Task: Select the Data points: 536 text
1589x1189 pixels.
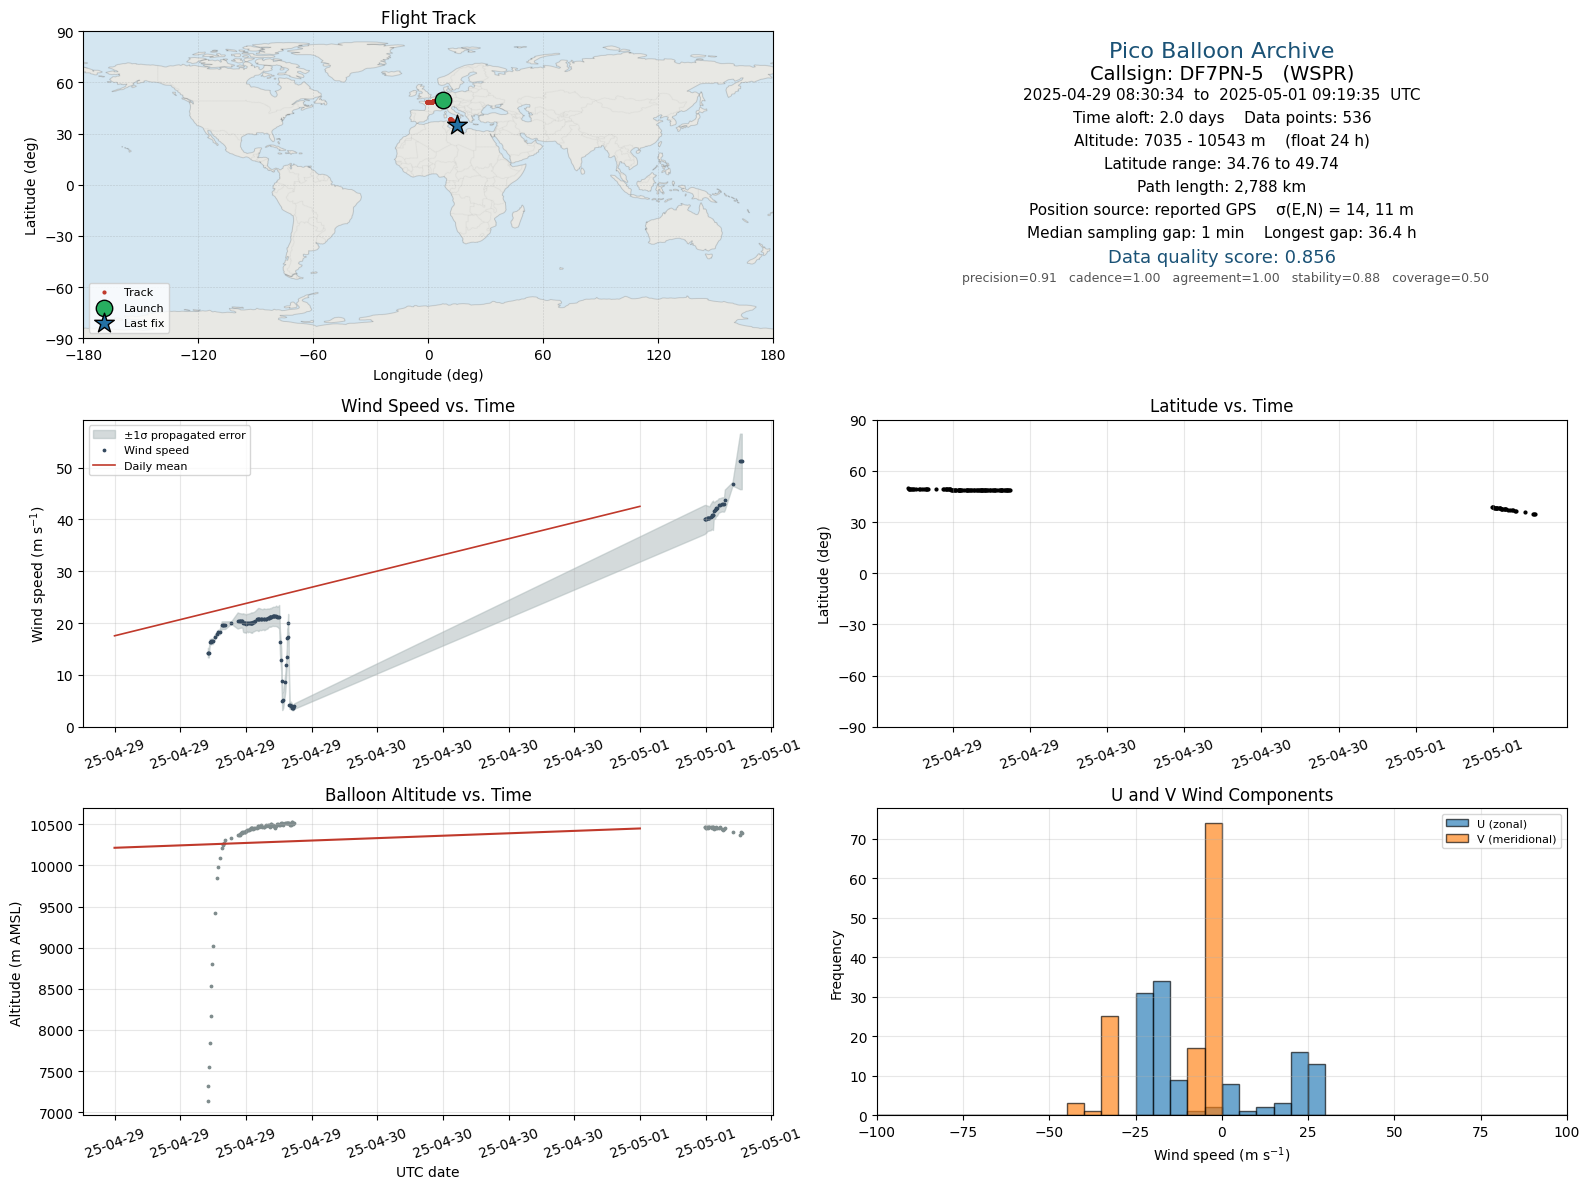Action: 1308,118
